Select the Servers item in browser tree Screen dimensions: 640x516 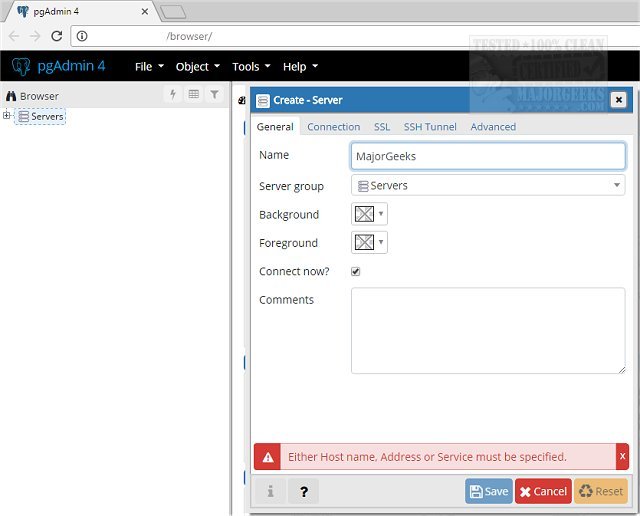[x=41, y=116]
